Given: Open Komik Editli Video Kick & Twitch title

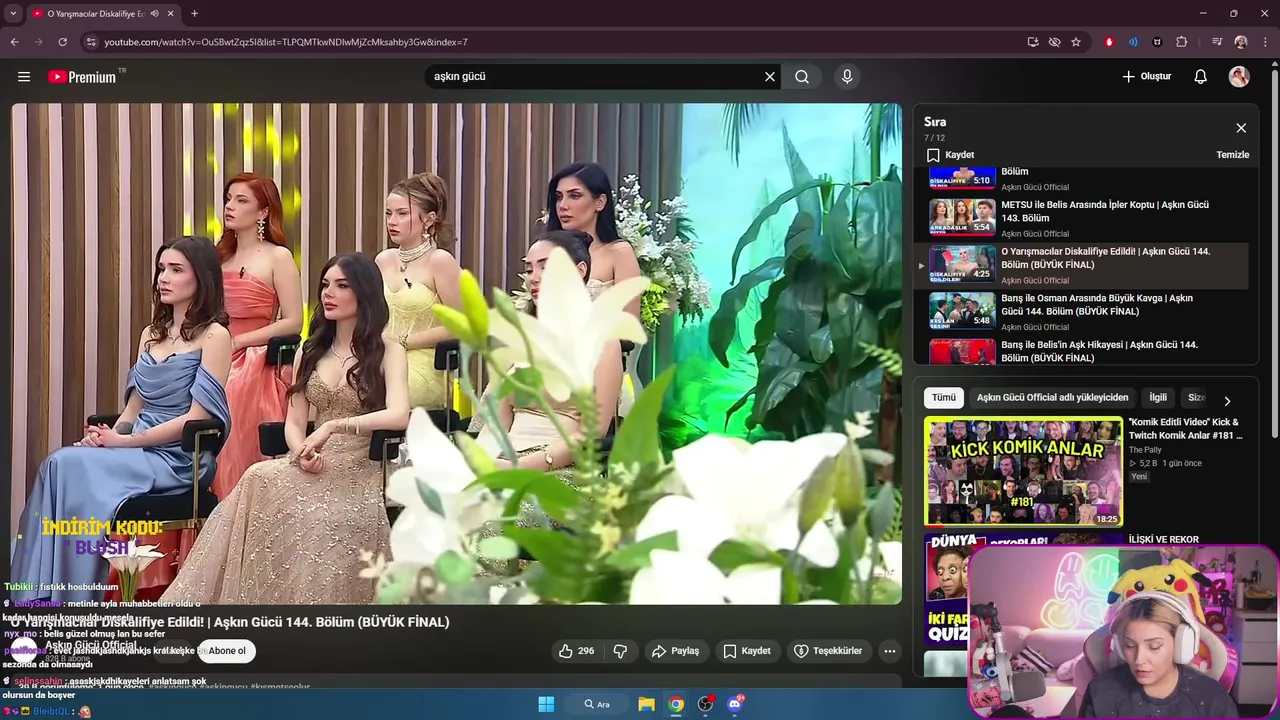Looking at the screenshot, I should (1186, 429).
